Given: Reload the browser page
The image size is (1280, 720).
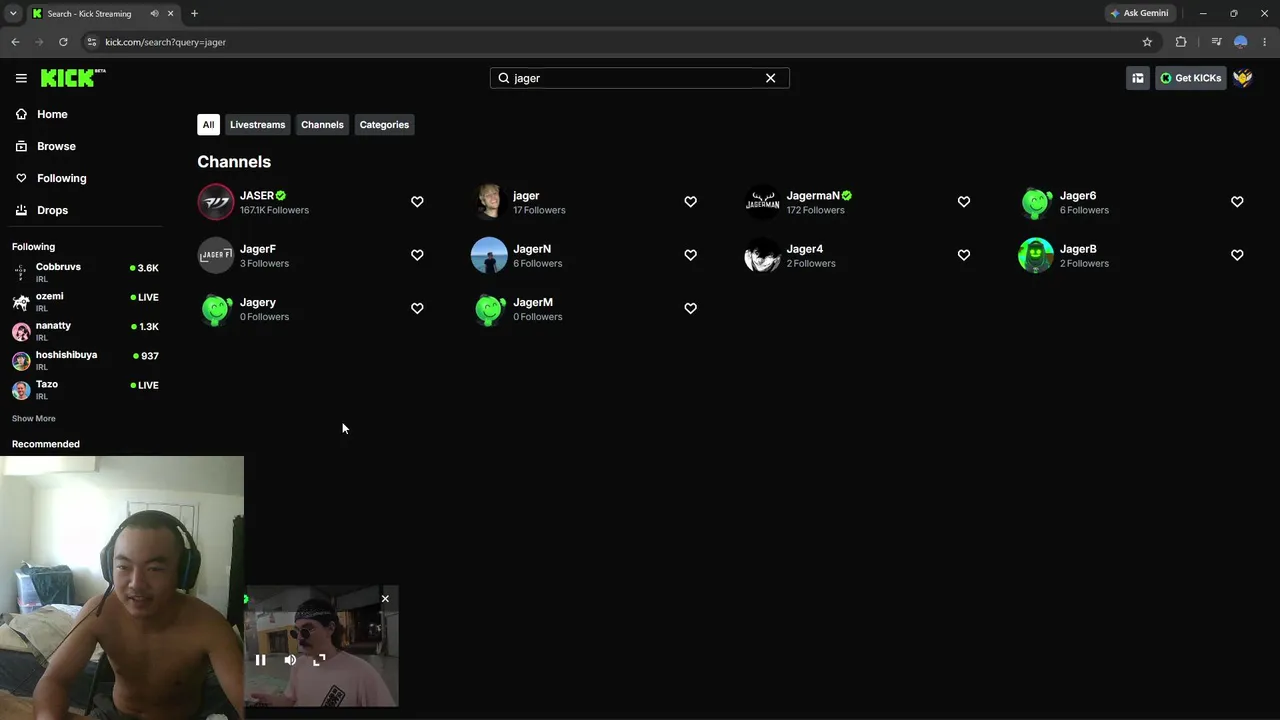Looking at the screenshot, I should (x=63, y=42).
